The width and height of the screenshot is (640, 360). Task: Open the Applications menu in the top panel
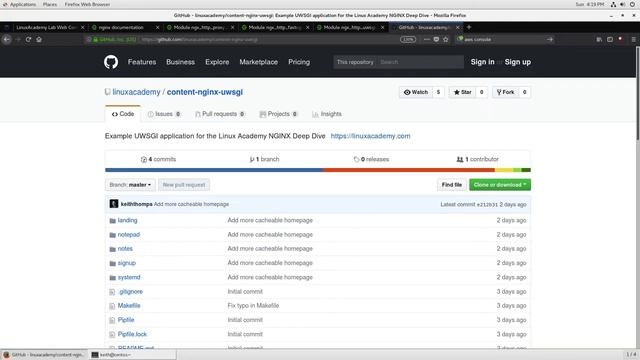click(22, 4)
